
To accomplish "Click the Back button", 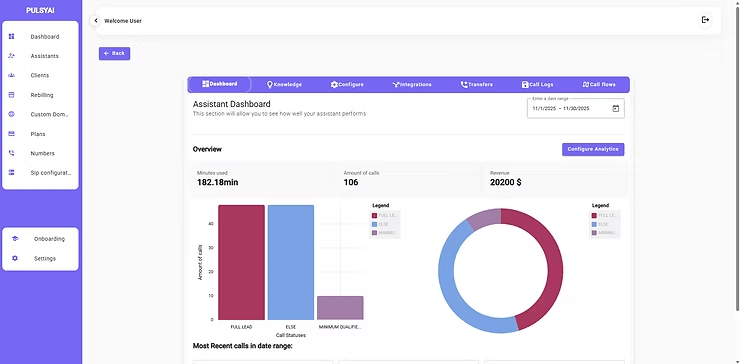I will pos(115,53).
